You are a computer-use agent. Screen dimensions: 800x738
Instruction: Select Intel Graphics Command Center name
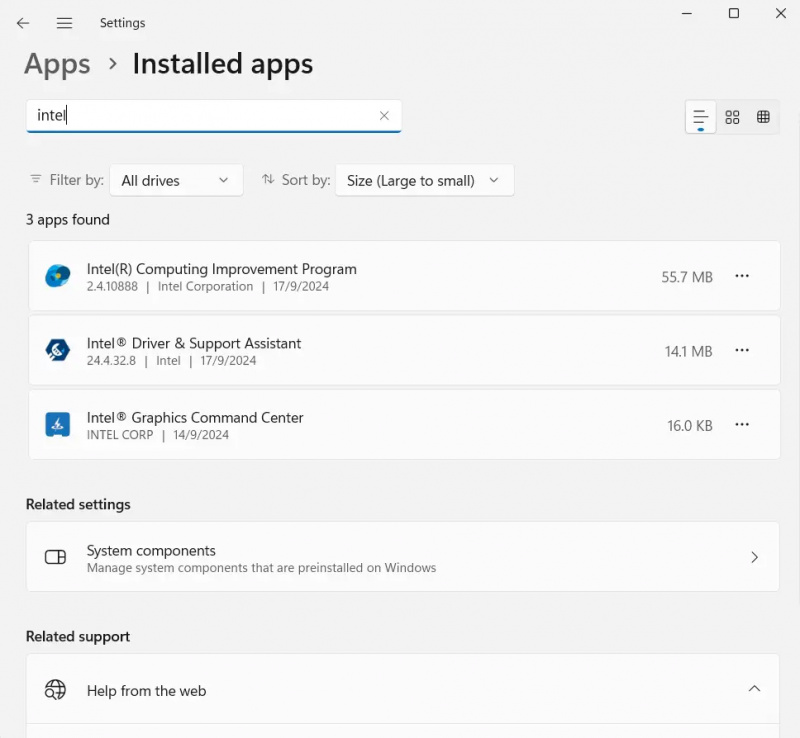click(195, 417)
